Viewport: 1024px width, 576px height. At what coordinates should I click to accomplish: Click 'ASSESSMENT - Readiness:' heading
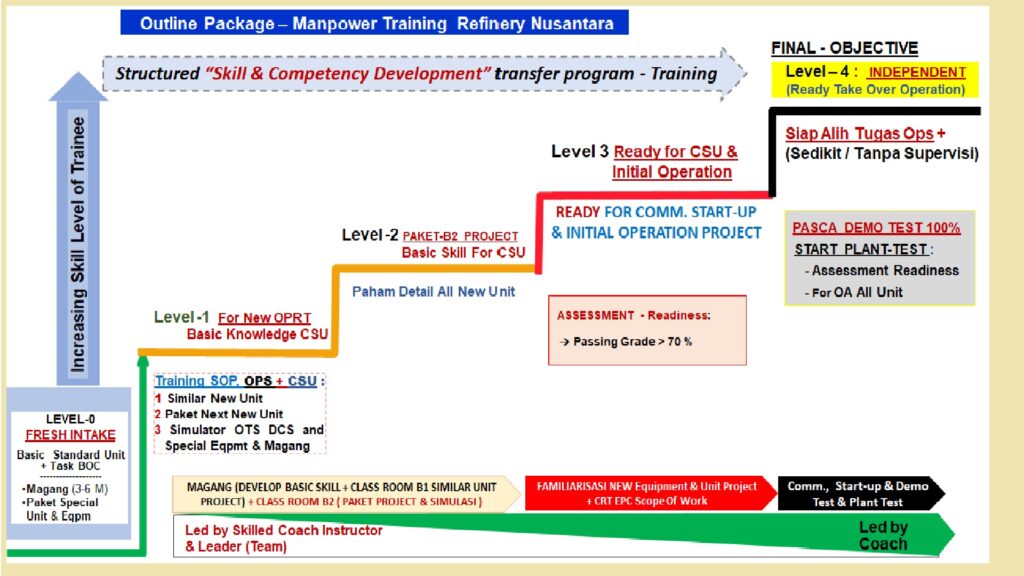coord(633,315)
